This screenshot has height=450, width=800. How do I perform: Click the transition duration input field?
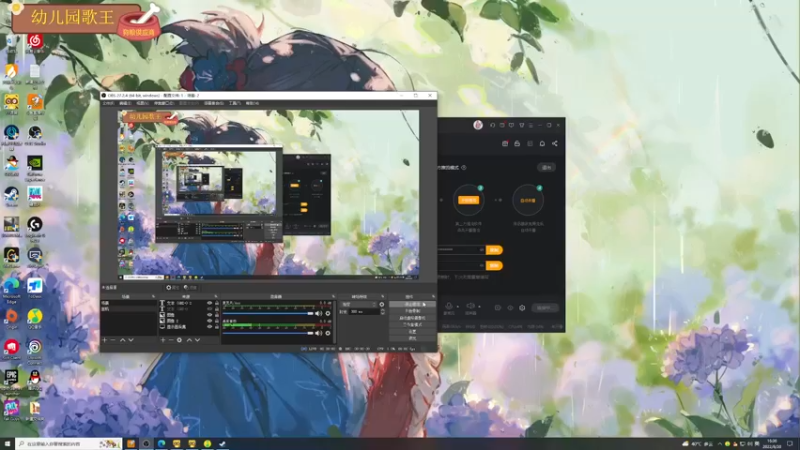click(x=364, y=312)
